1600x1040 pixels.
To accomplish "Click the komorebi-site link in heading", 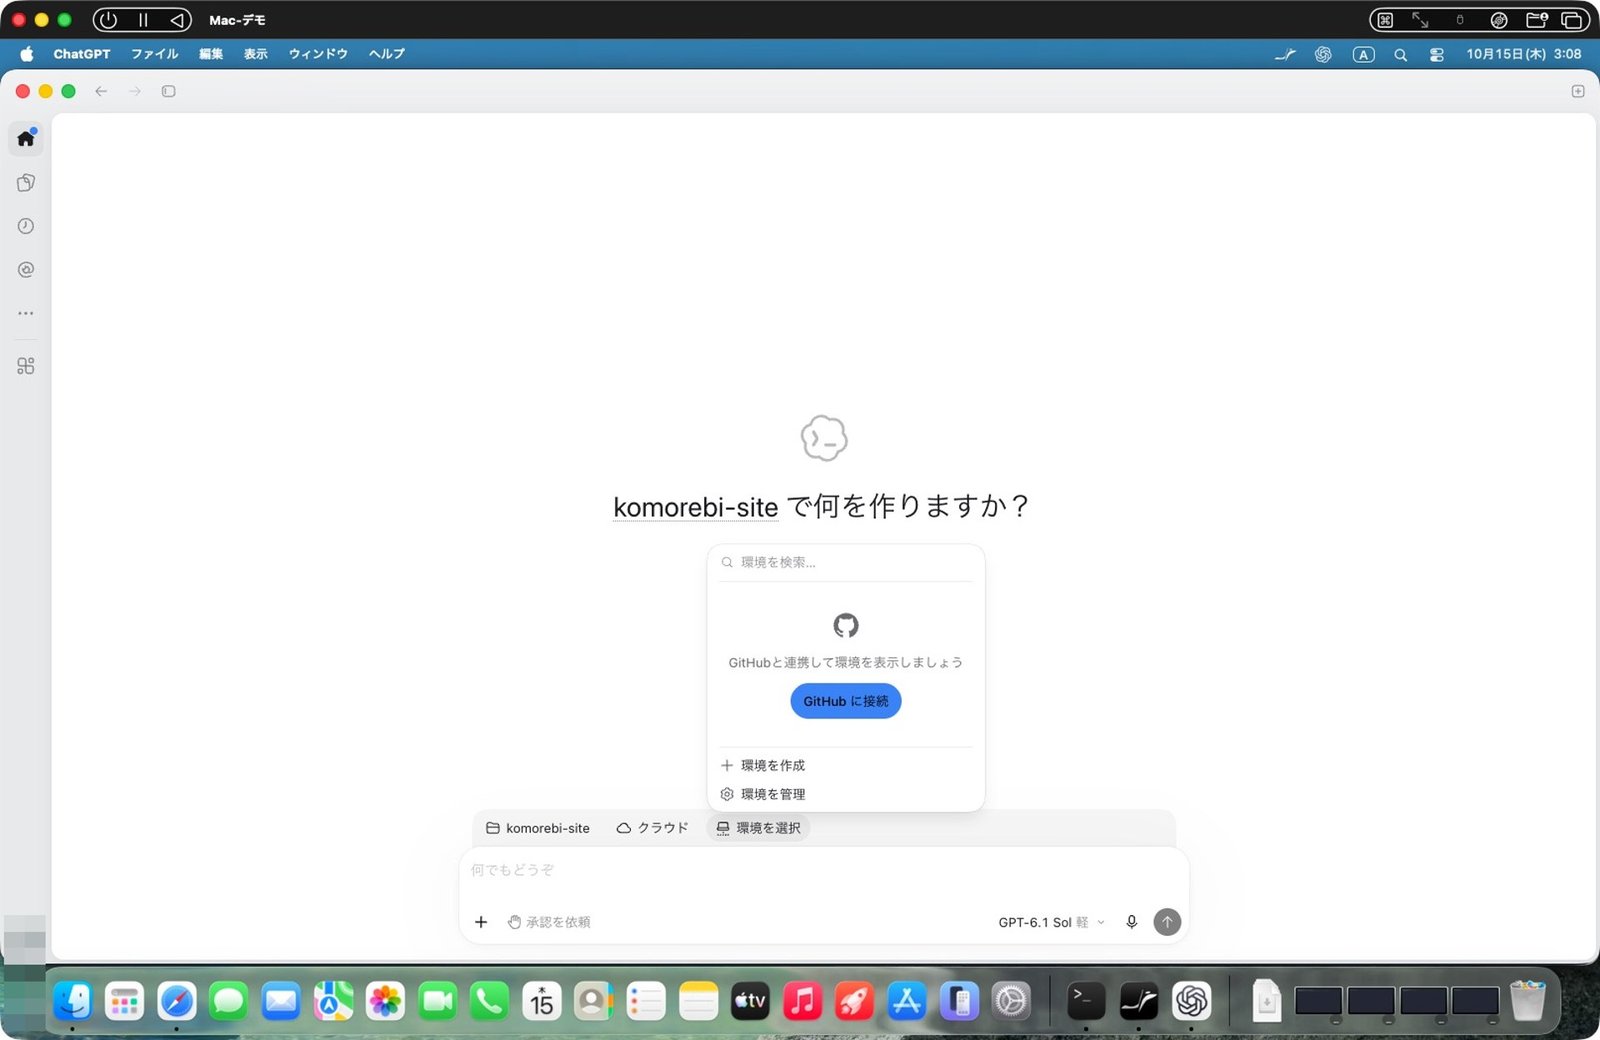I will click(x=696, y=507).
